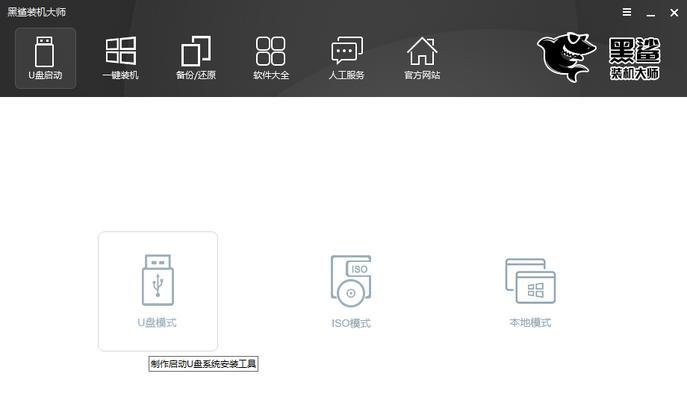Image resolution: width=687 pixels, height=400 pixels.
Task: Switch to 一键装机 tab
Action: 120,58
